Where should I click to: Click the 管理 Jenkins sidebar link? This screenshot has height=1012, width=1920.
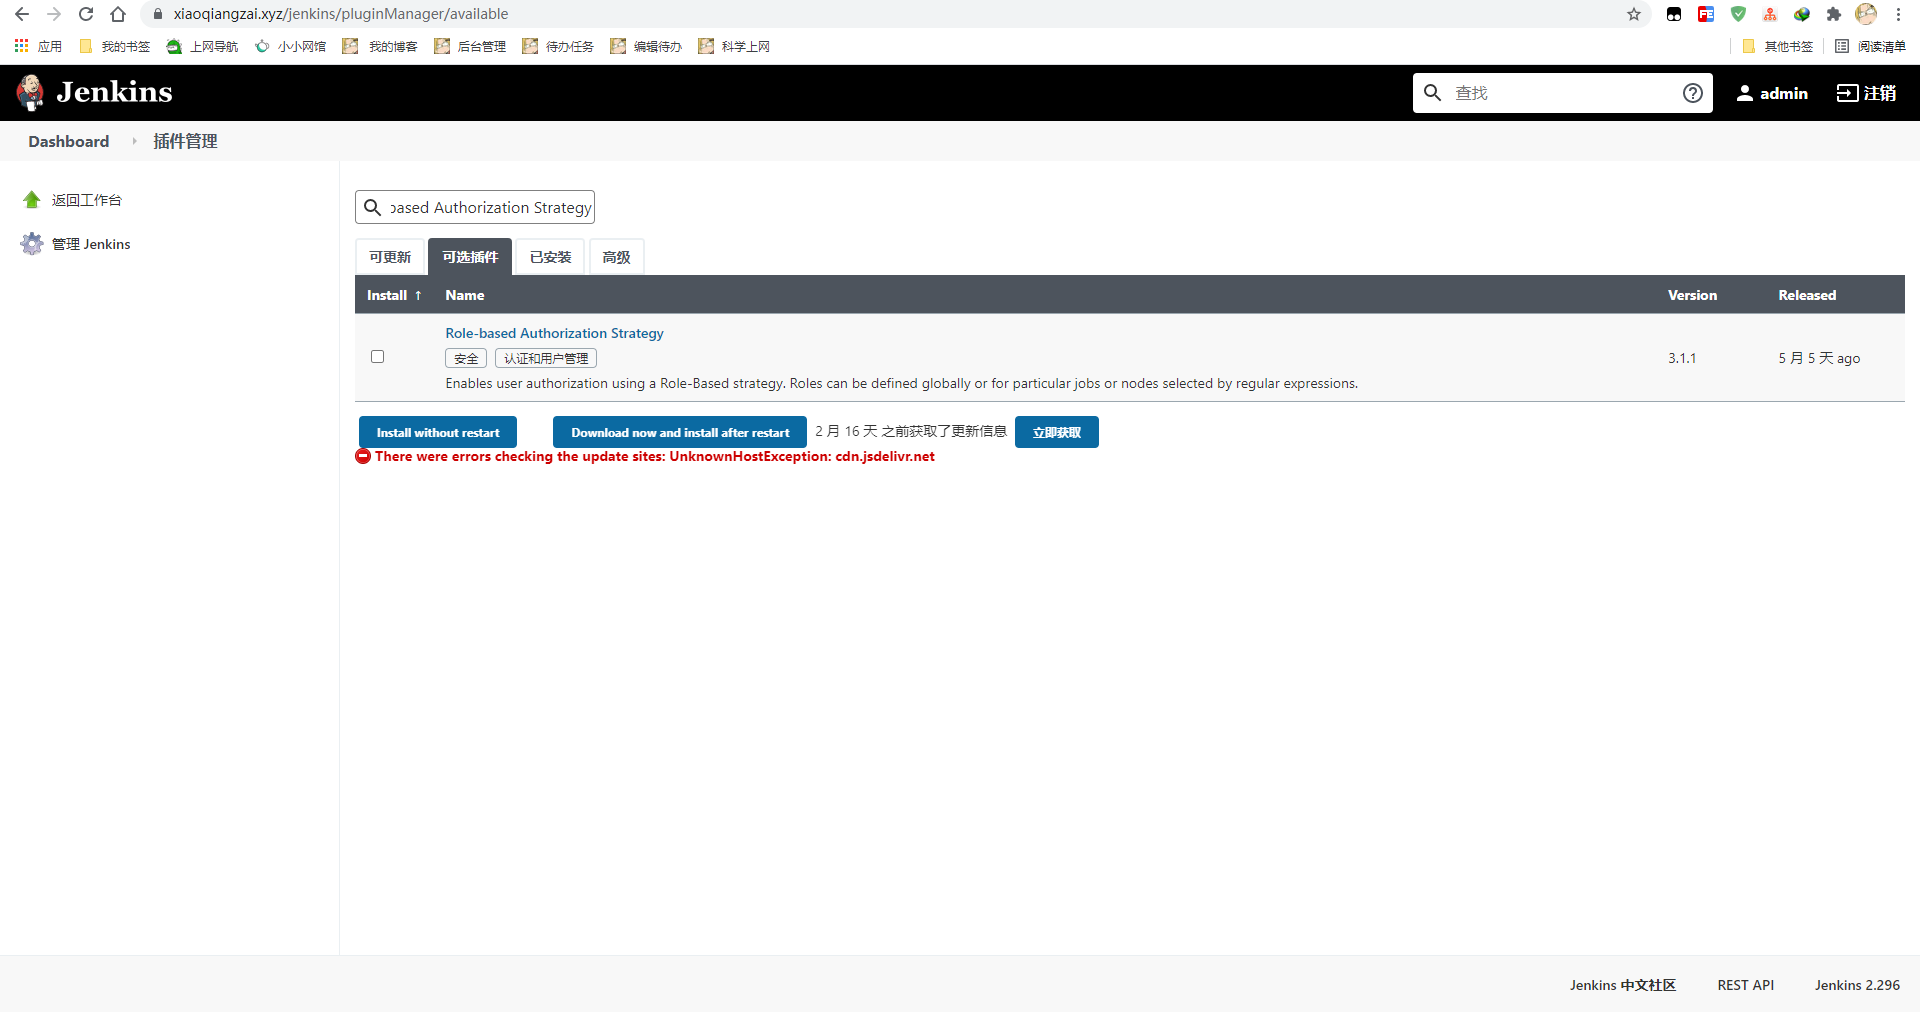[91, 244]
